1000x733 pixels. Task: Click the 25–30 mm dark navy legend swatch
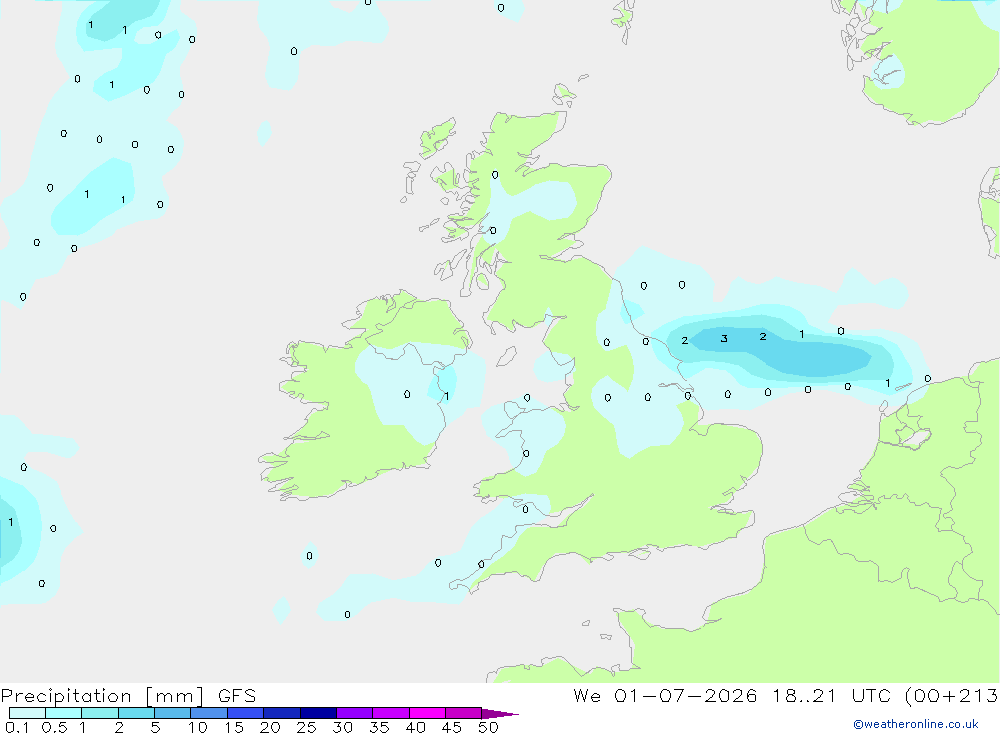(x=318, y=713)
